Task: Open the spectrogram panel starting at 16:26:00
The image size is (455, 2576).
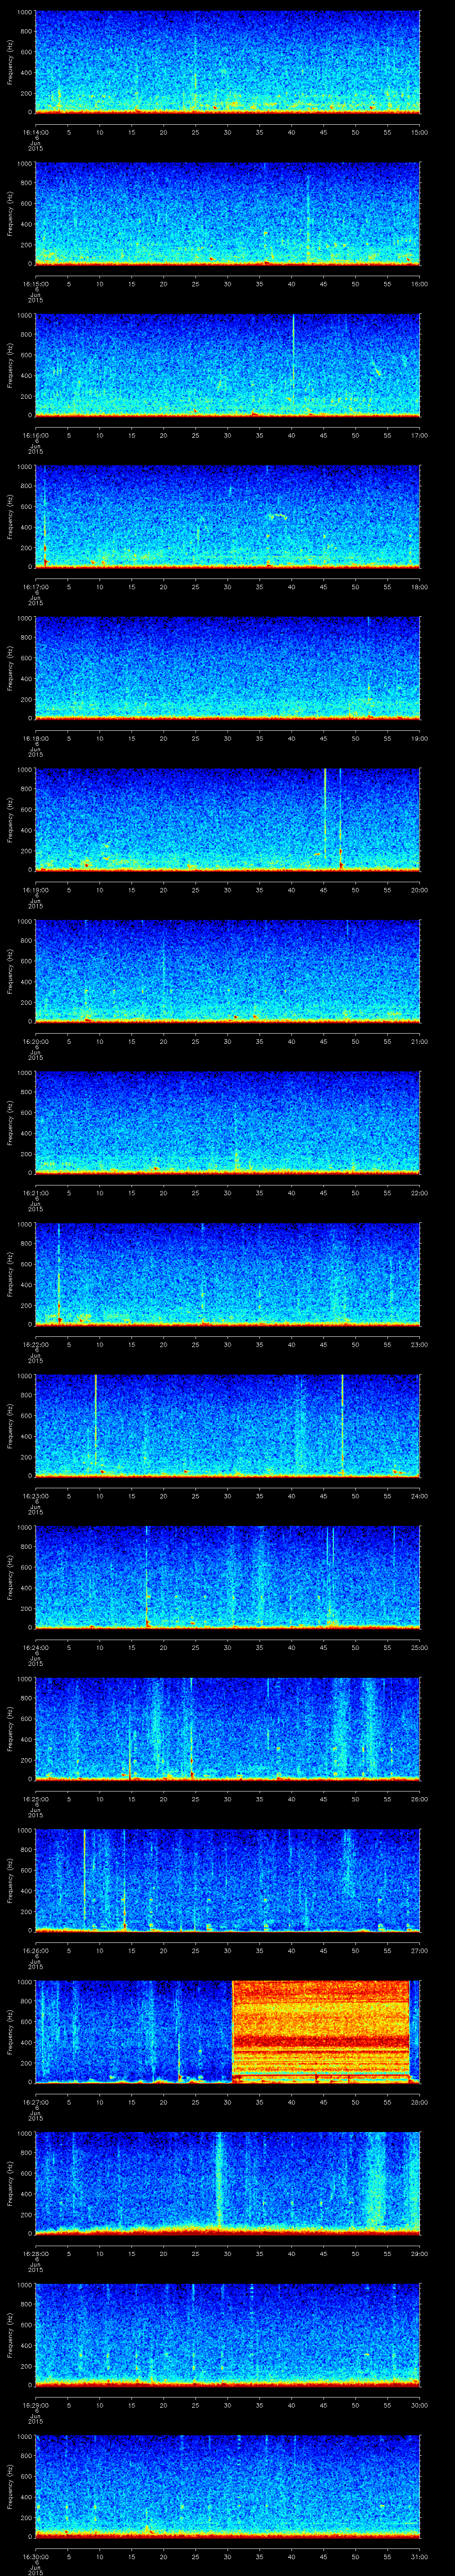Action: (227, 1880)
